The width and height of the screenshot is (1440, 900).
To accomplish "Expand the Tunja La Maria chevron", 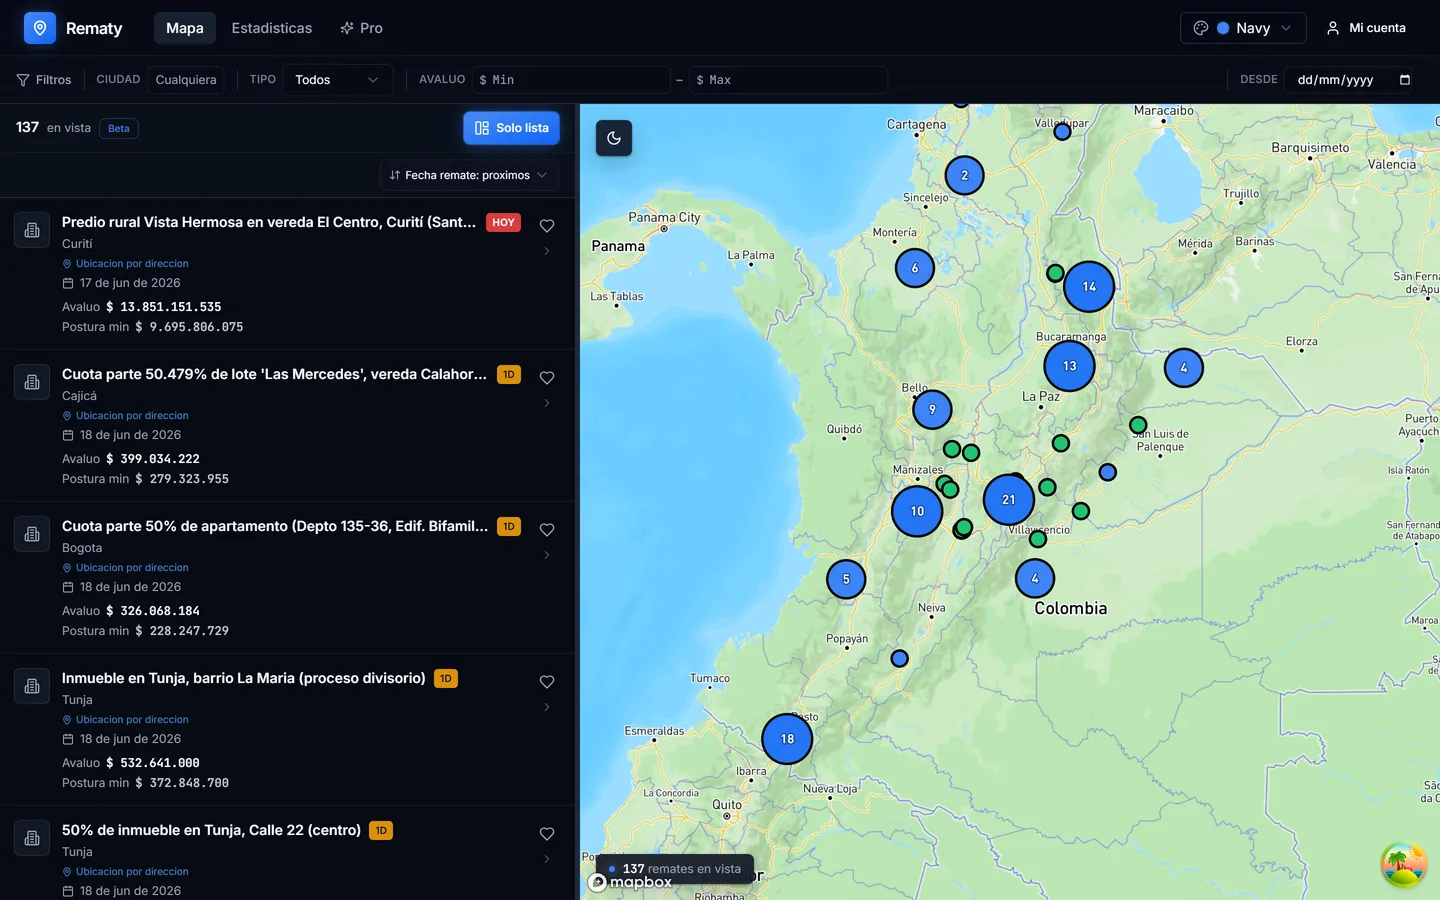I will [547, 707].
